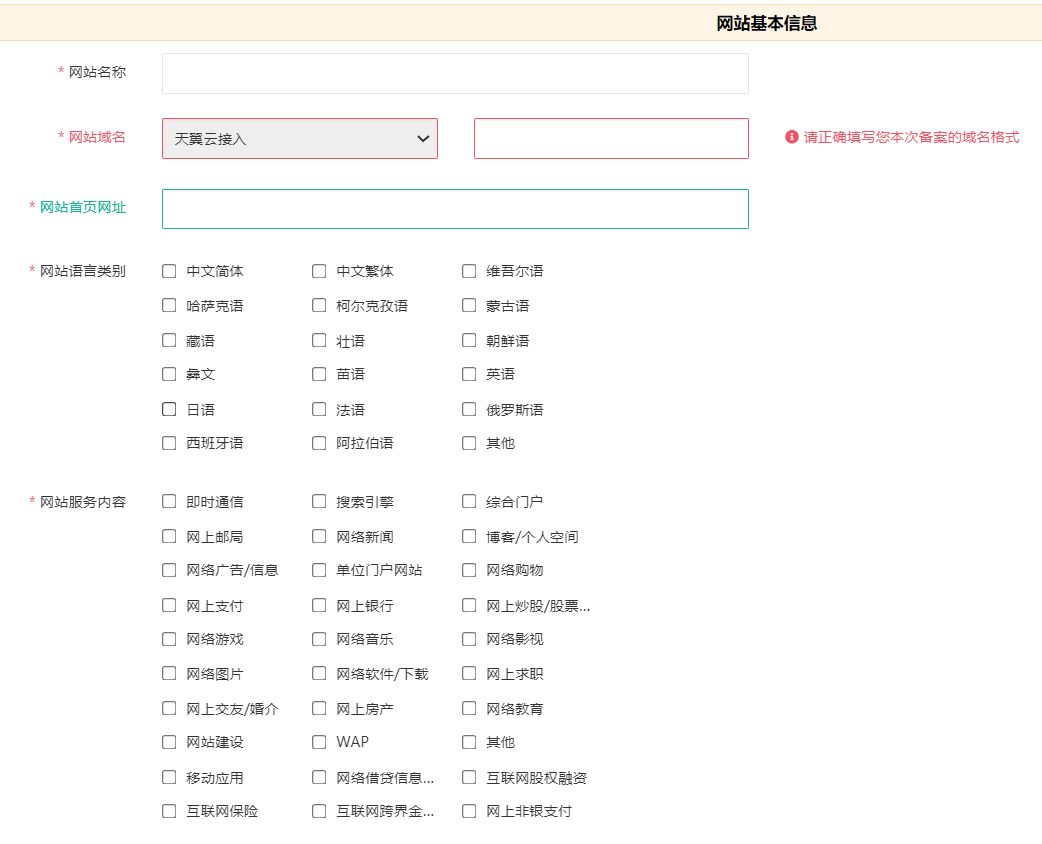Enable the 网络音乐 checkbox

(x=319, y=639)
